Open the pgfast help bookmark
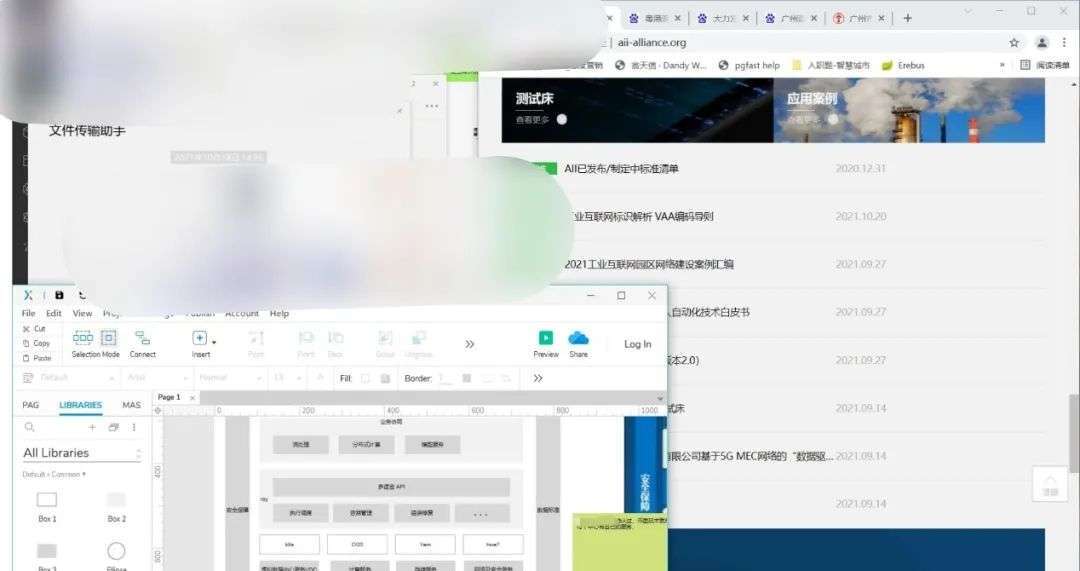 749,65
